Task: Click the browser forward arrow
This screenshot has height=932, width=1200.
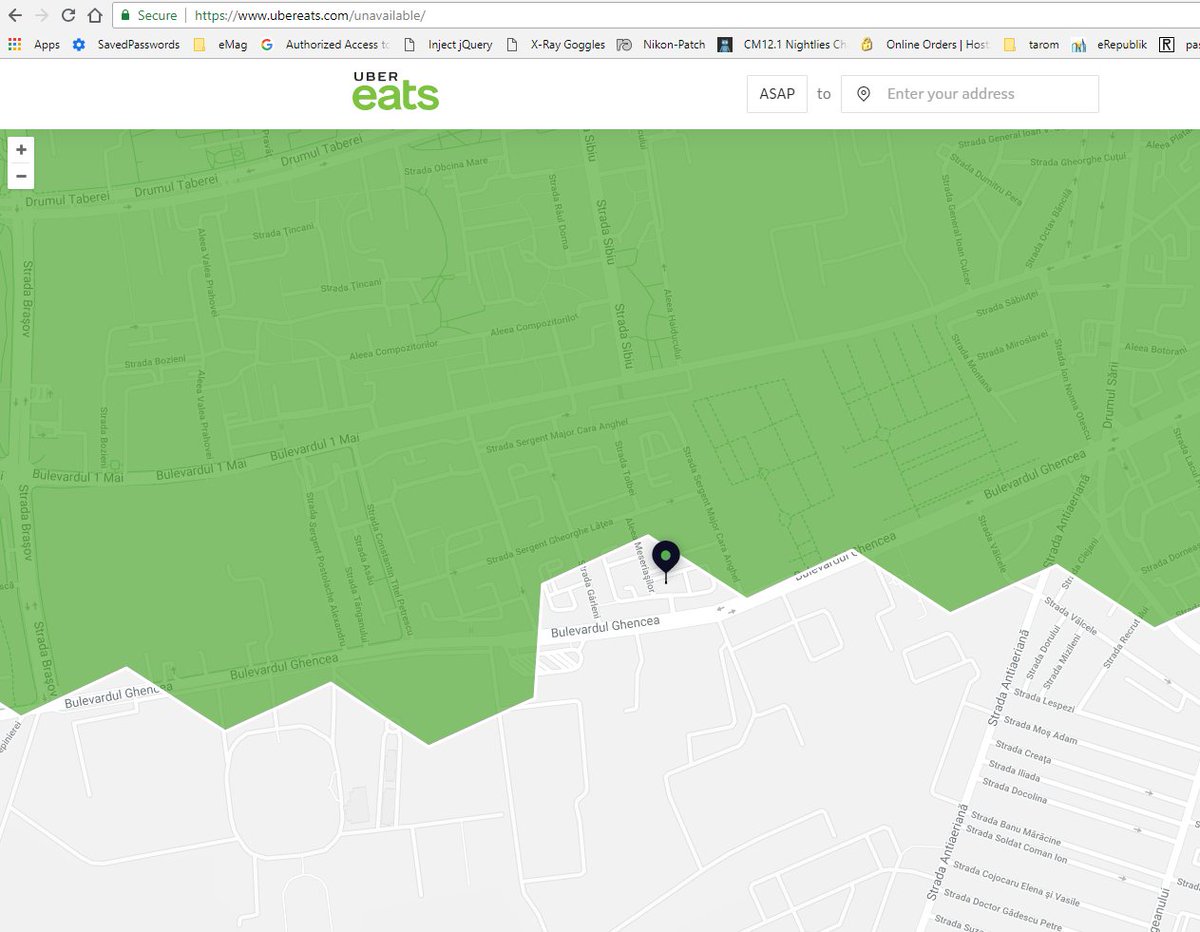Action: [41, 15]
